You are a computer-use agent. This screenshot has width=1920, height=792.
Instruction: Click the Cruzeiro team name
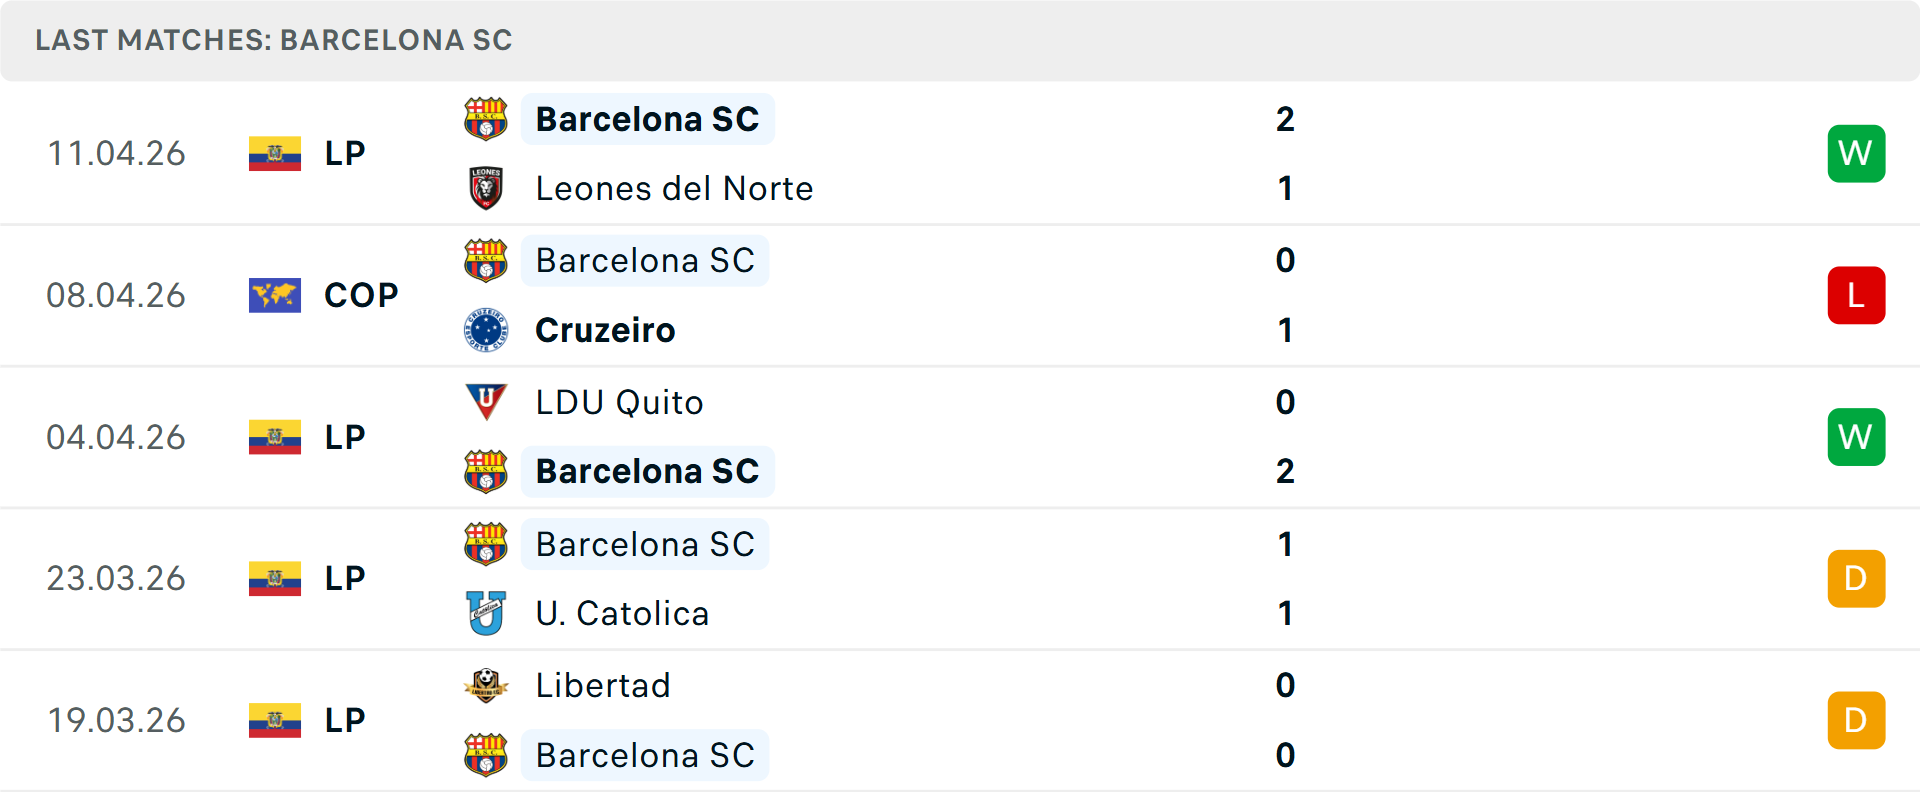pos(605,330)
